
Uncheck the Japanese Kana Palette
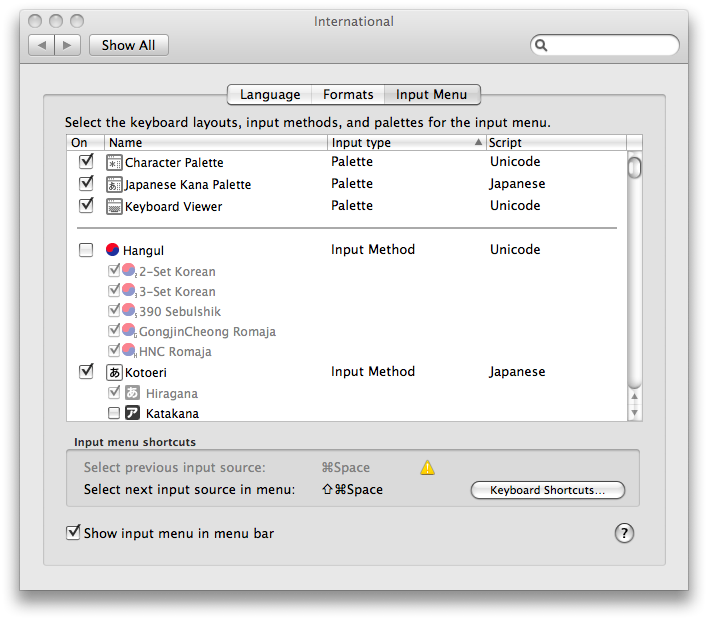[86, 183]
